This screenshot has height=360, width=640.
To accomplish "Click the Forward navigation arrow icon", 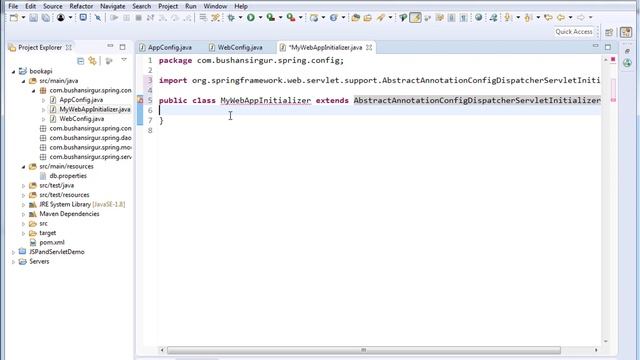I will tap(581, 18).
